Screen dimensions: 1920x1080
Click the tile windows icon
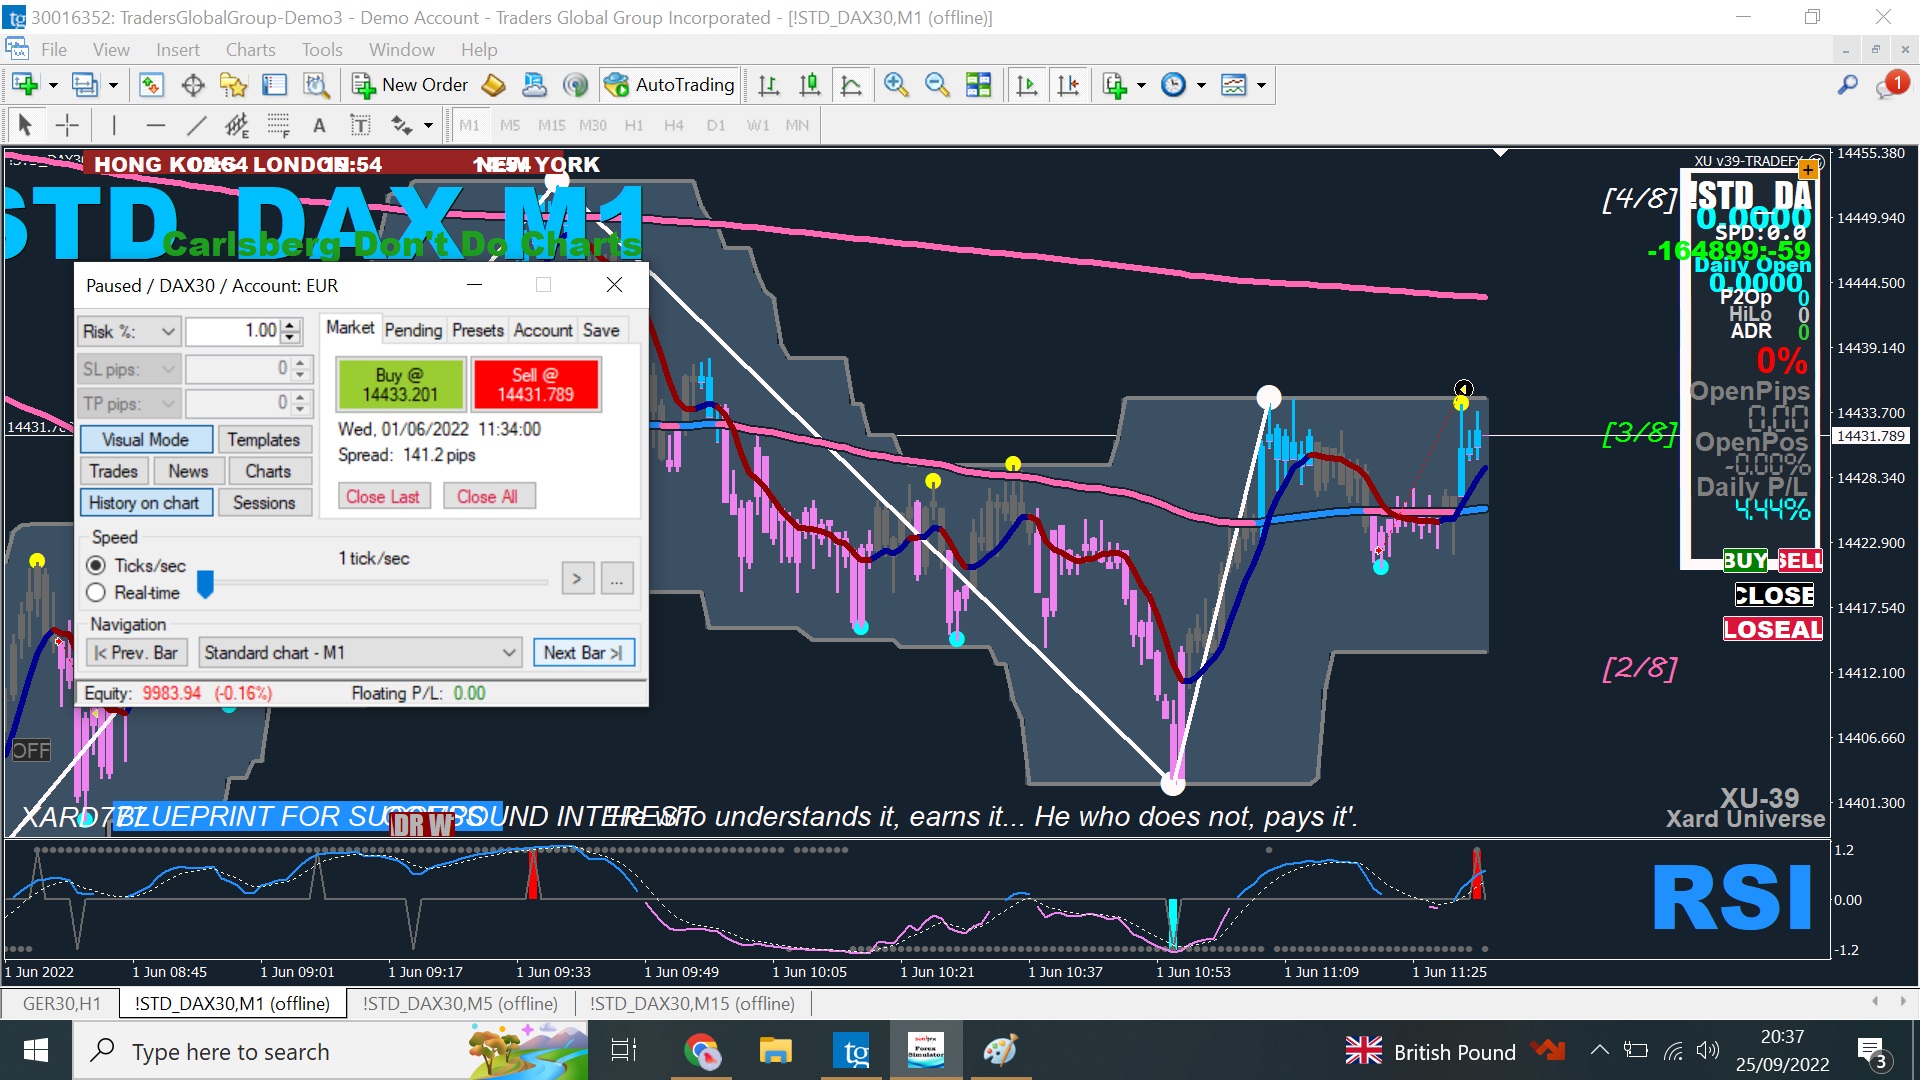979,85
